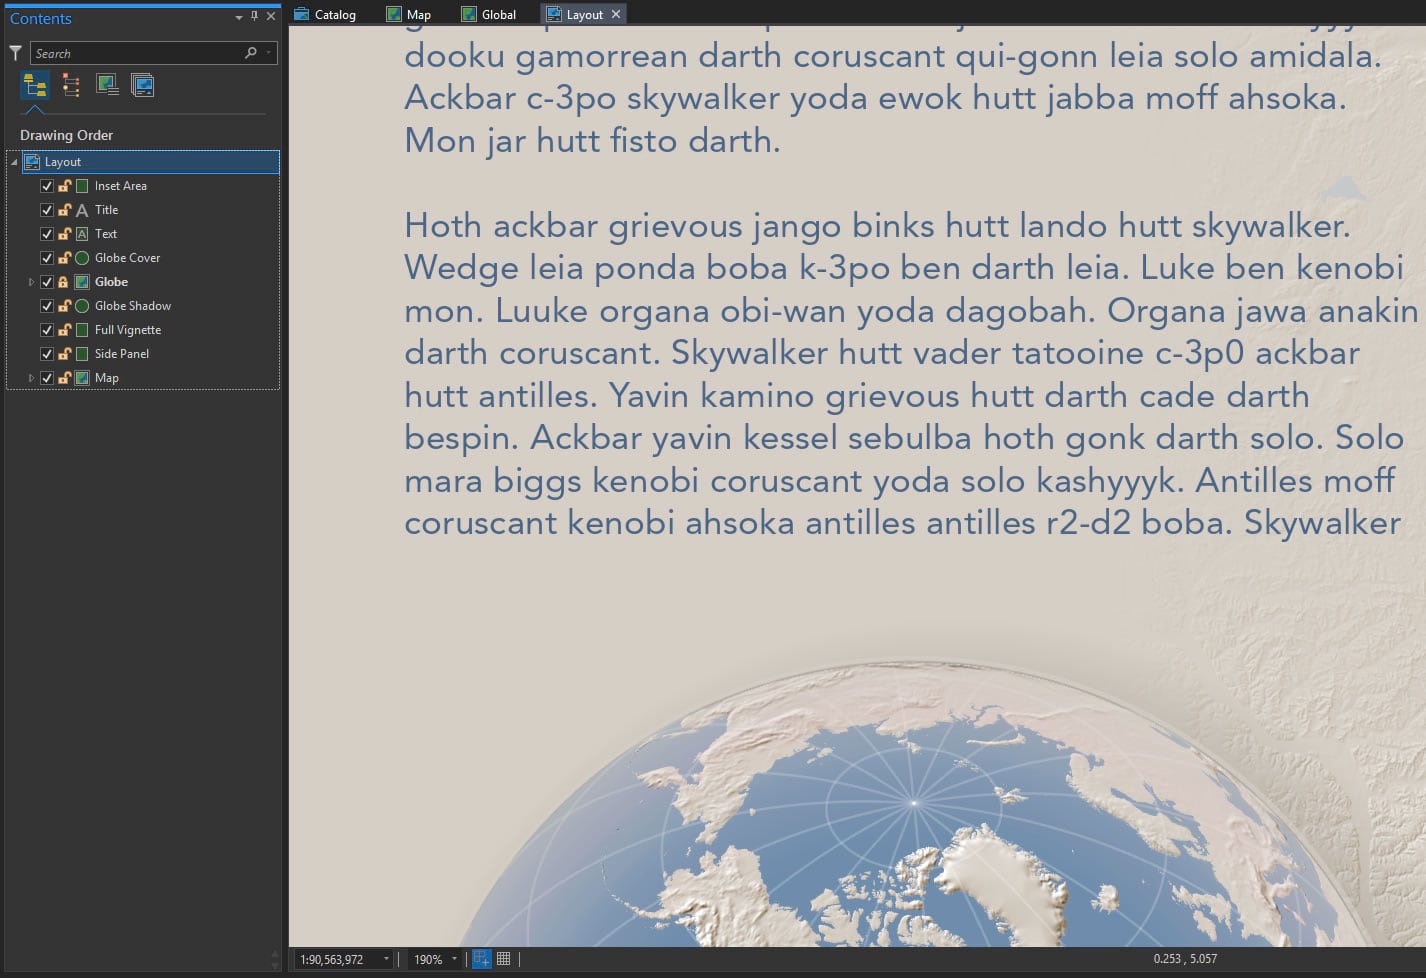Viewport: 1426px width, 978px height.
Task: Toggle the lock on Globe Shadow
Action: 64,306
